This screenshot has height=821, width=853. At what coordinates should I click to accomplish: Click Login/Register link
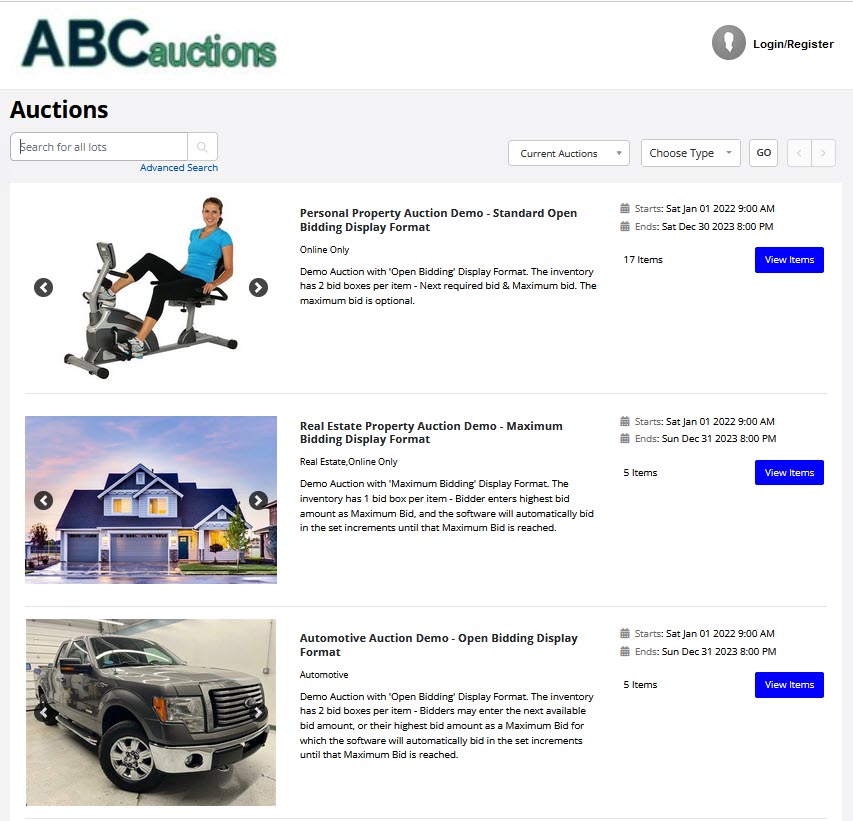[793, 44]
